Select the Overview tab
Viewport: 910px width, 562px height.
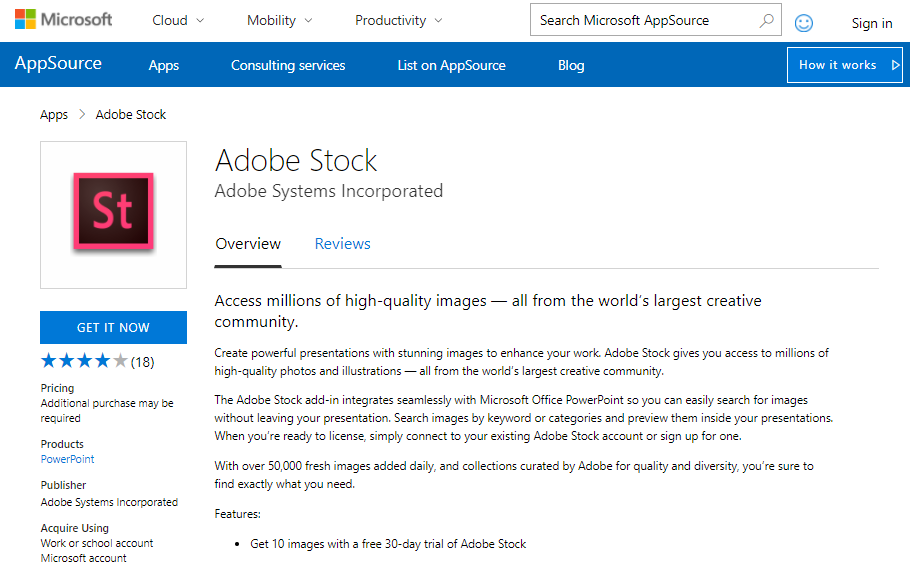point(248,244)
